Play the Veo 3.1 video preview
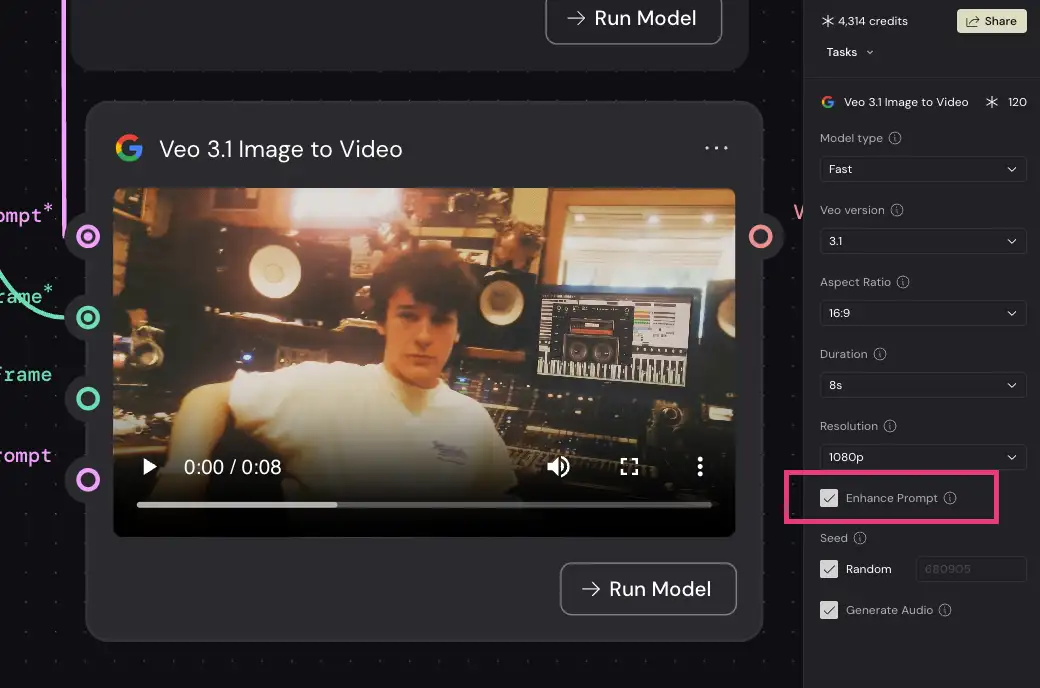 tap(150, 467)
